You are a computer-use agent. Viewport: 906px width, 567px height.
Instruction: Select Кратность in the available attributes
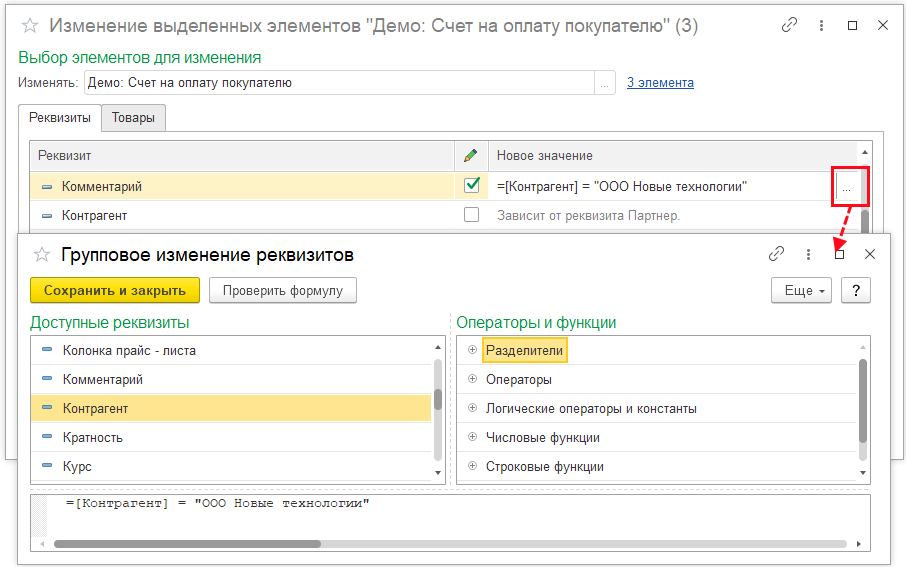coord(231,438)
